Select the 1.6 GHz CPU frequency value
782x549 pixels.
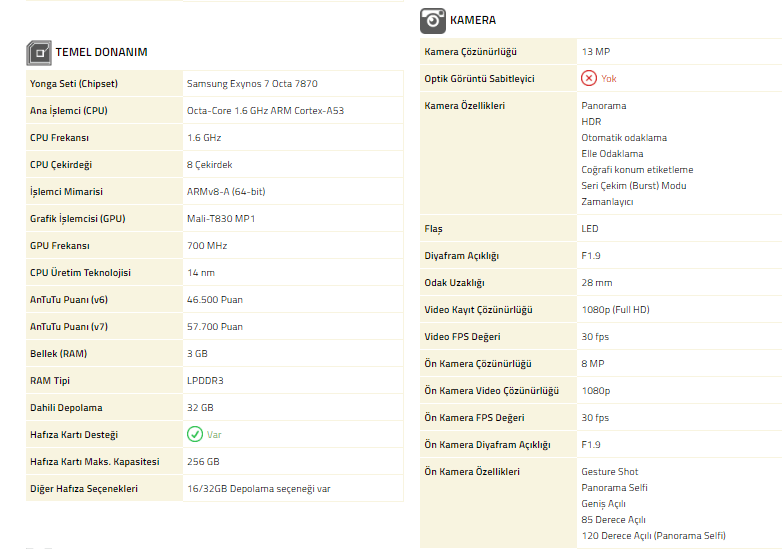click(204, 138)
